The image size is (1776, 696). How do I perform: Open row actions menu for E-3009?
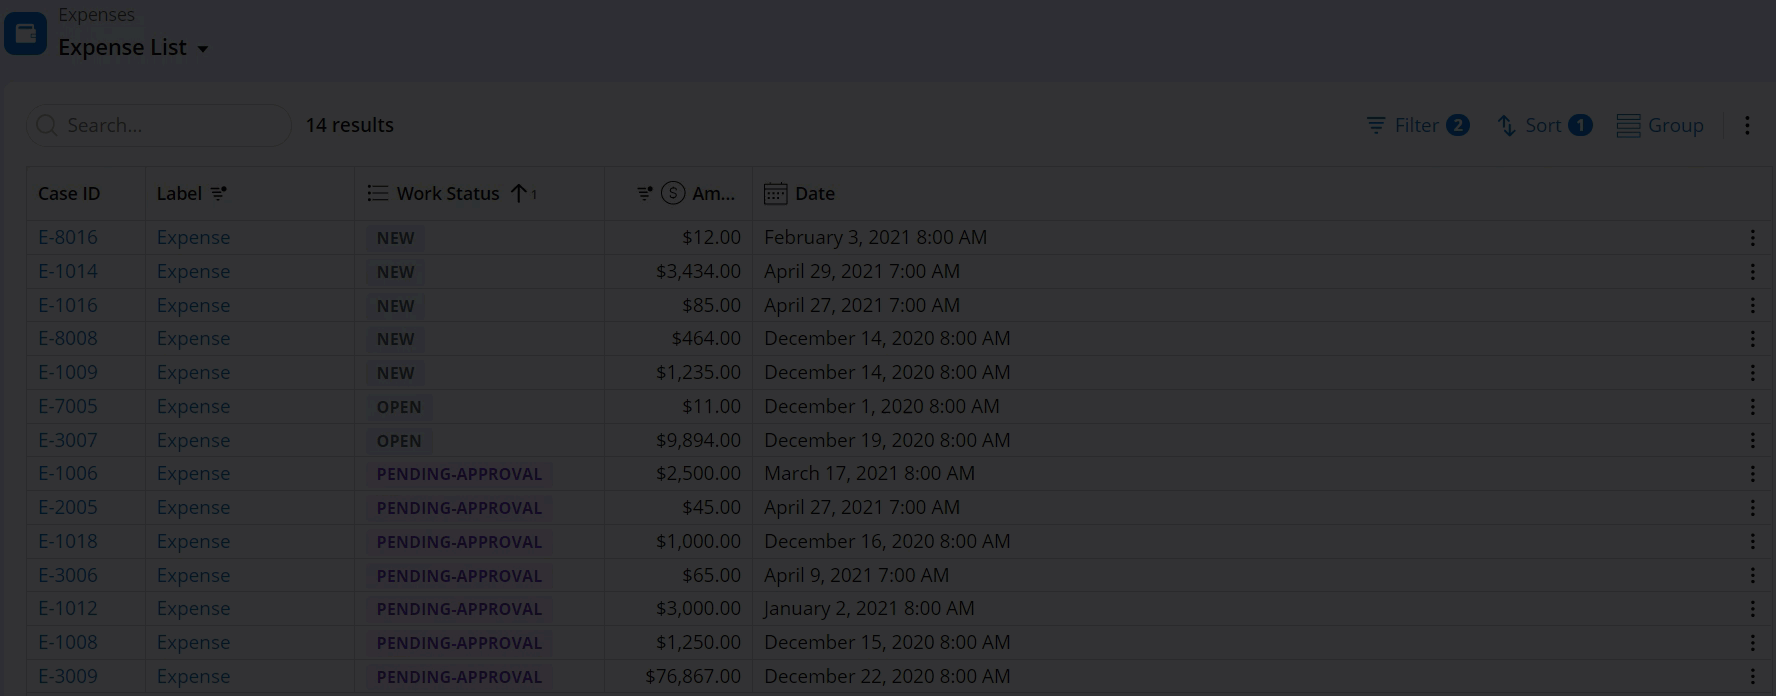(1752, 677)
